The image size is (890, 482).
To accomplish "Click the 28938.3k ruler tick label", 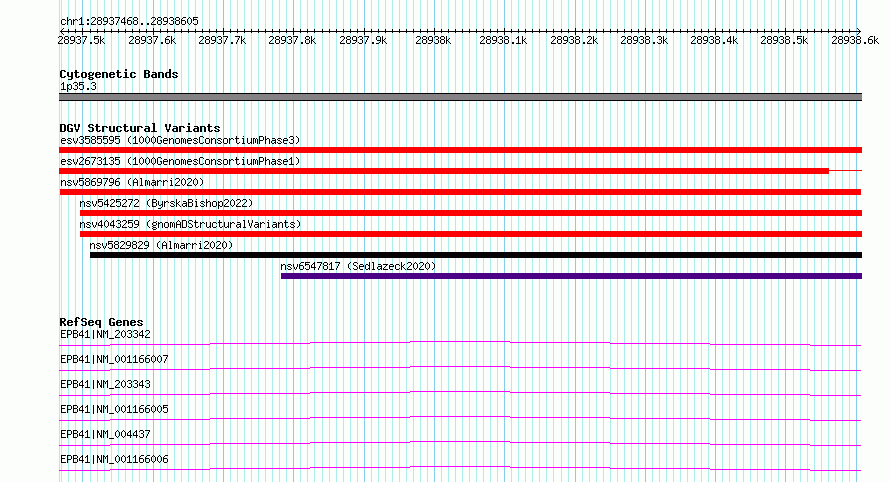I will [644, 40].
